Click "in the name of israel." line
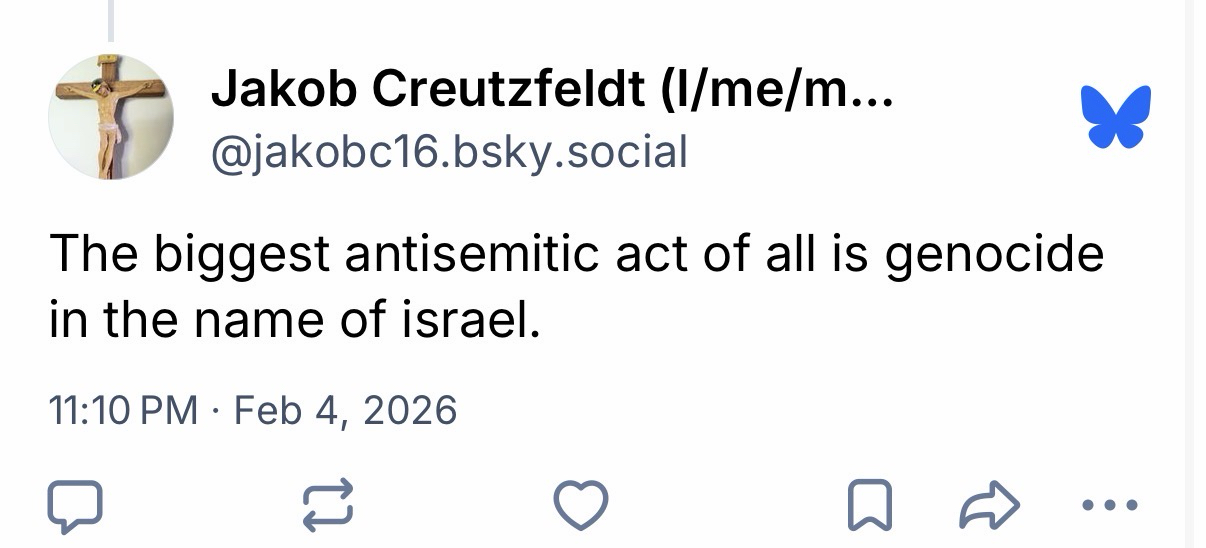The width and height of the screenshot is (1206, 548). point(295,322)
